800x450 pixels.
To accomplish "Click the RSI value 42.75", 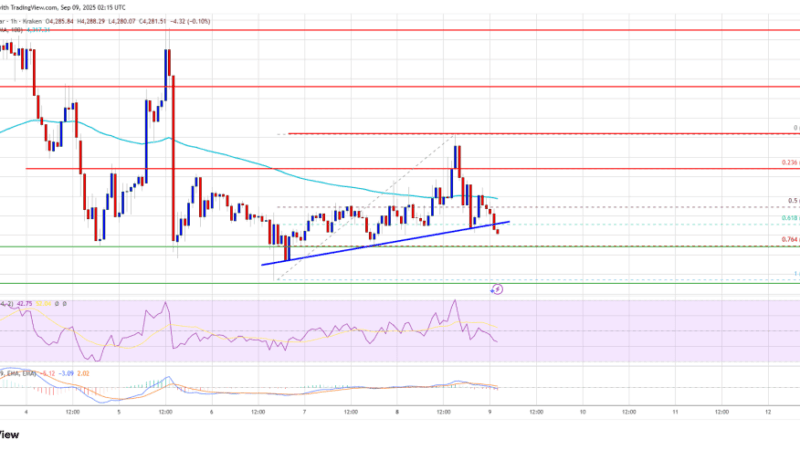I will (x=24, y=304).
